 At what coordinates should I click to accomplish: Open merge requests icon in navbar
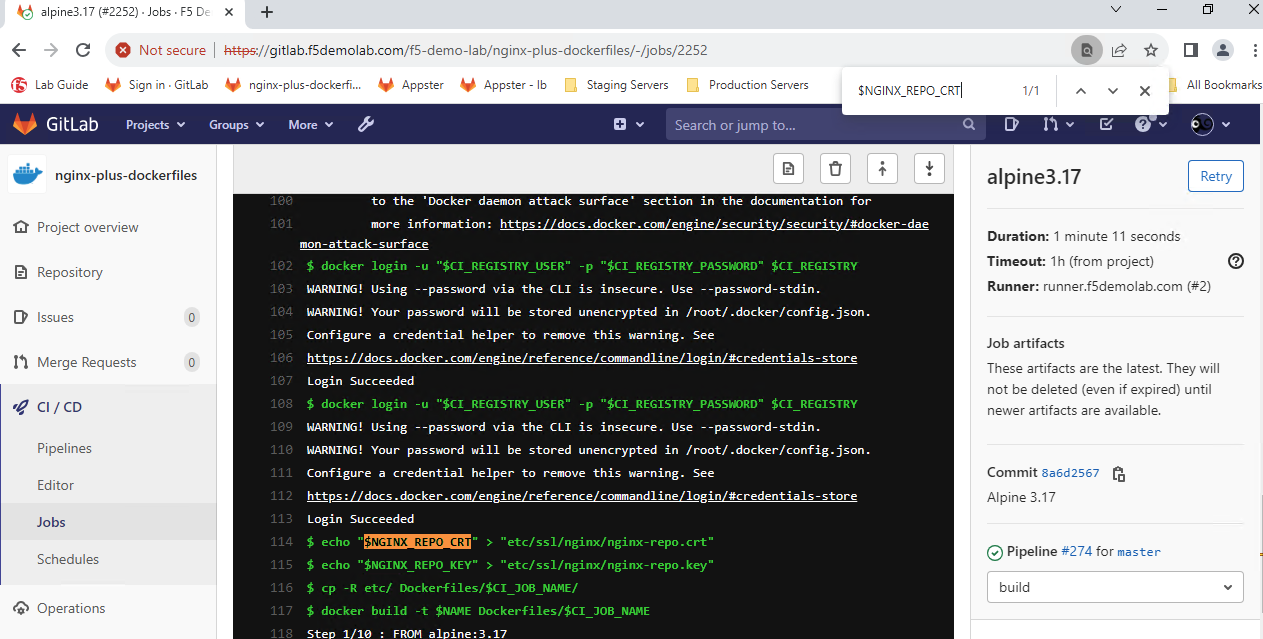tap(1058, 124)
